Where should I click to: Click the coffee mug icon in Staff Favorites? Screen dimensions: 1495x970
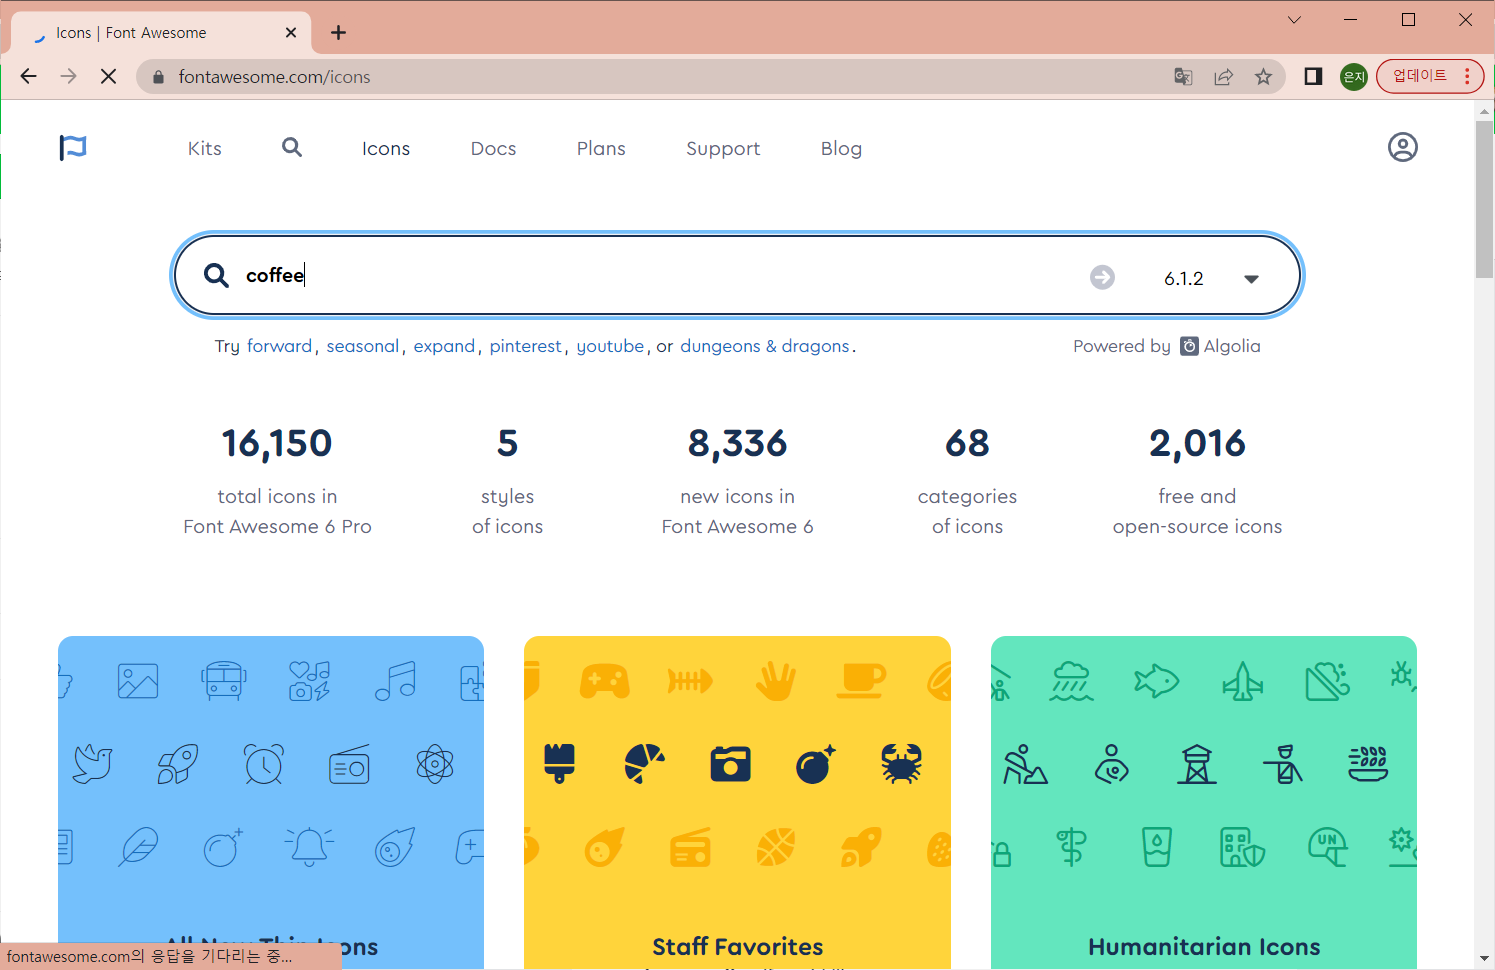(x=862, y=681)
